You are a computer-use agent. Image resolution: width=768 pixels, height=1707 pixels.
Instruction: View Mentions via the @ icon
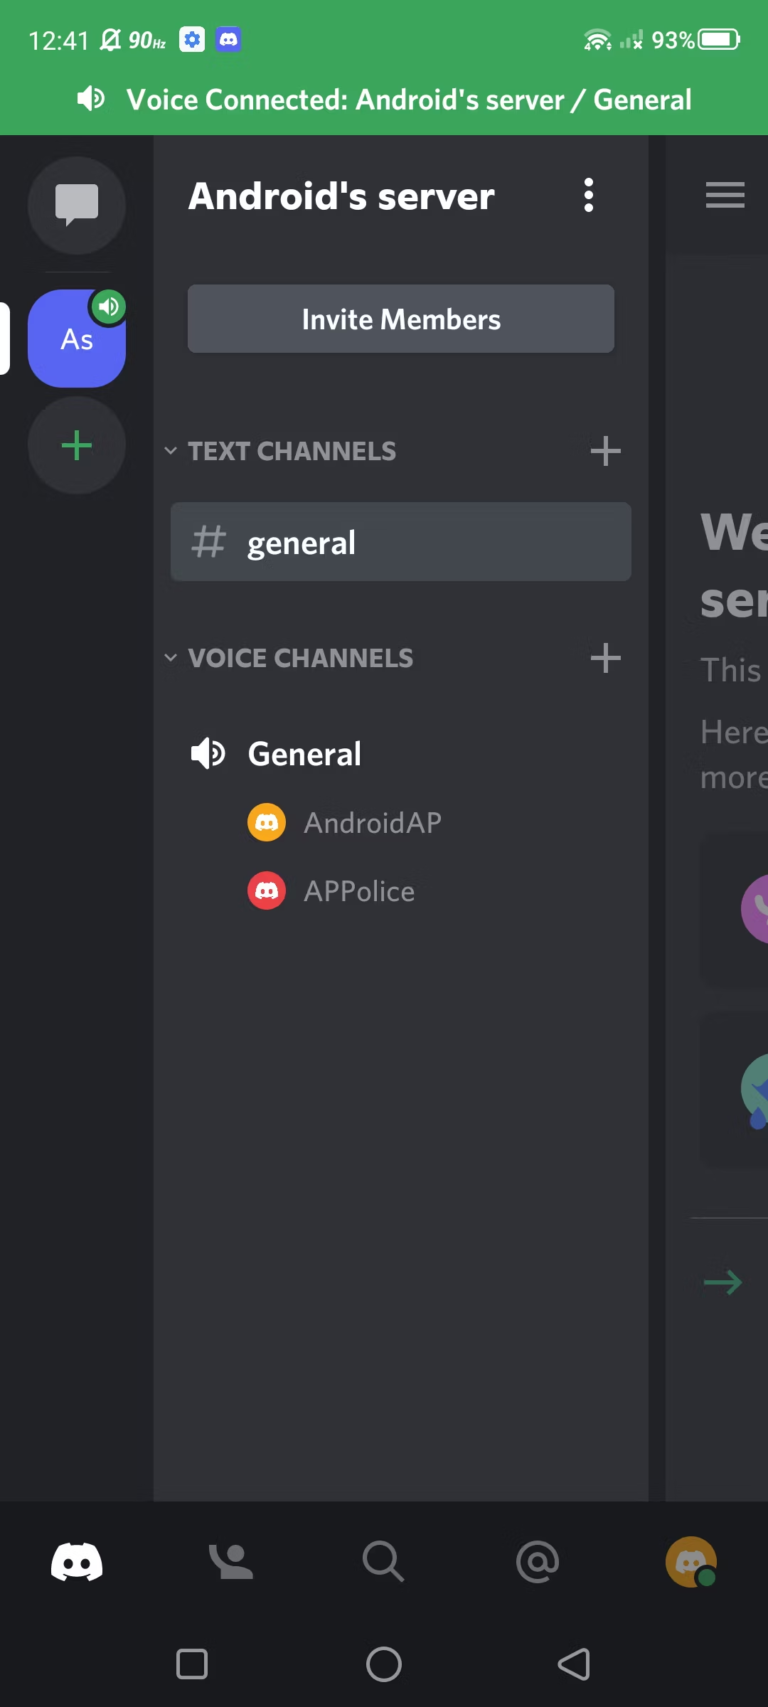click(x=537, y=1561)
